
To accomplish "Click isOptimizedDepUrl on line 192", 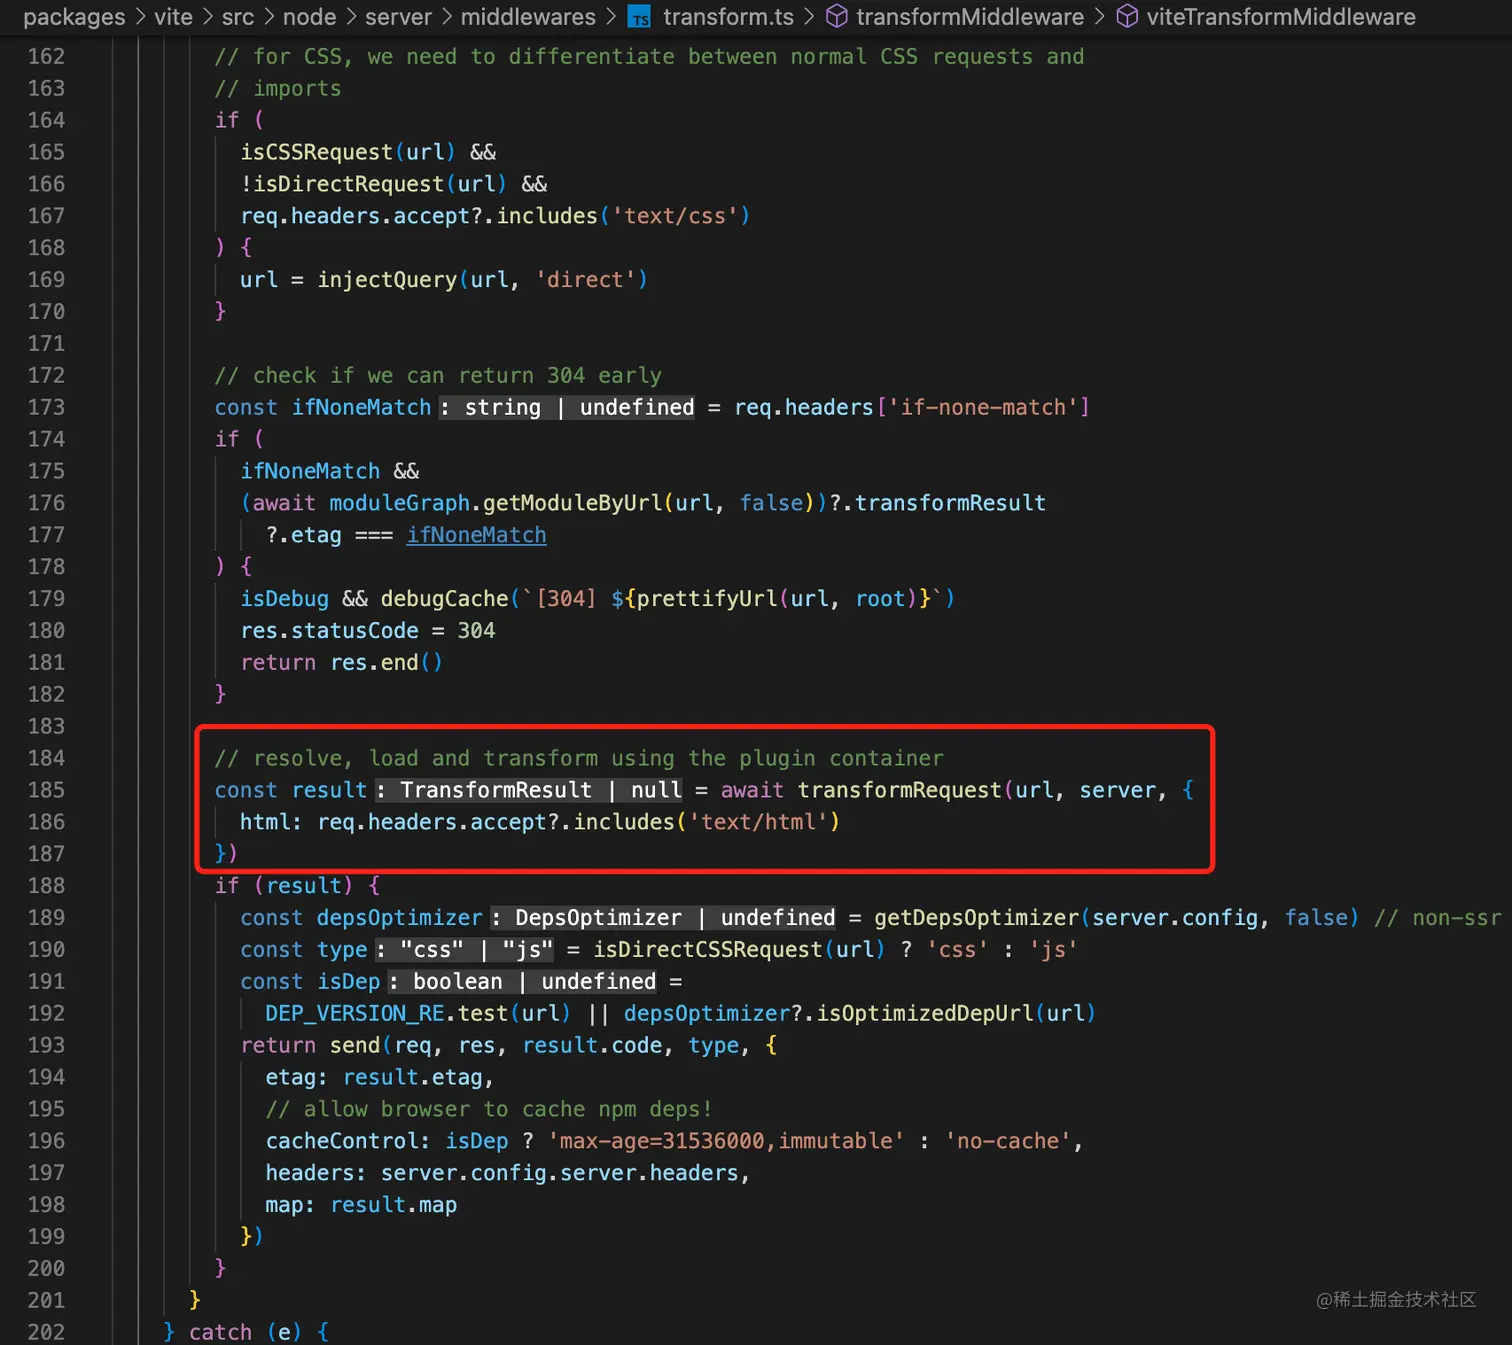I will 925,1013.
